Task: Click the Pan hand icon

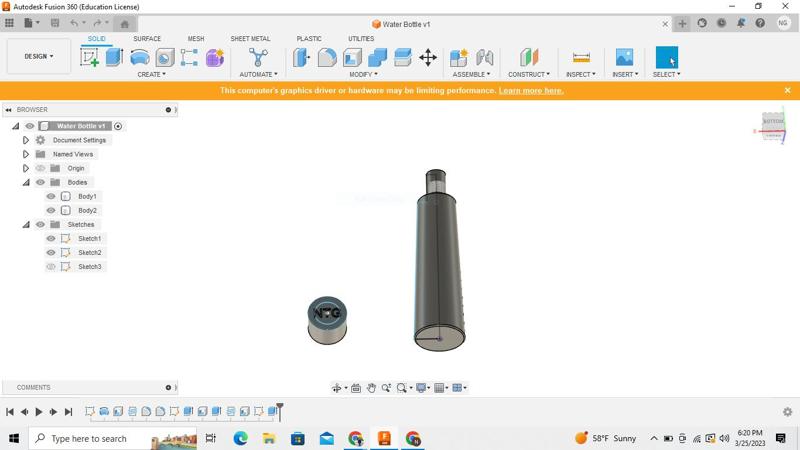Action: pyautogui.click(x=371, y=388)
